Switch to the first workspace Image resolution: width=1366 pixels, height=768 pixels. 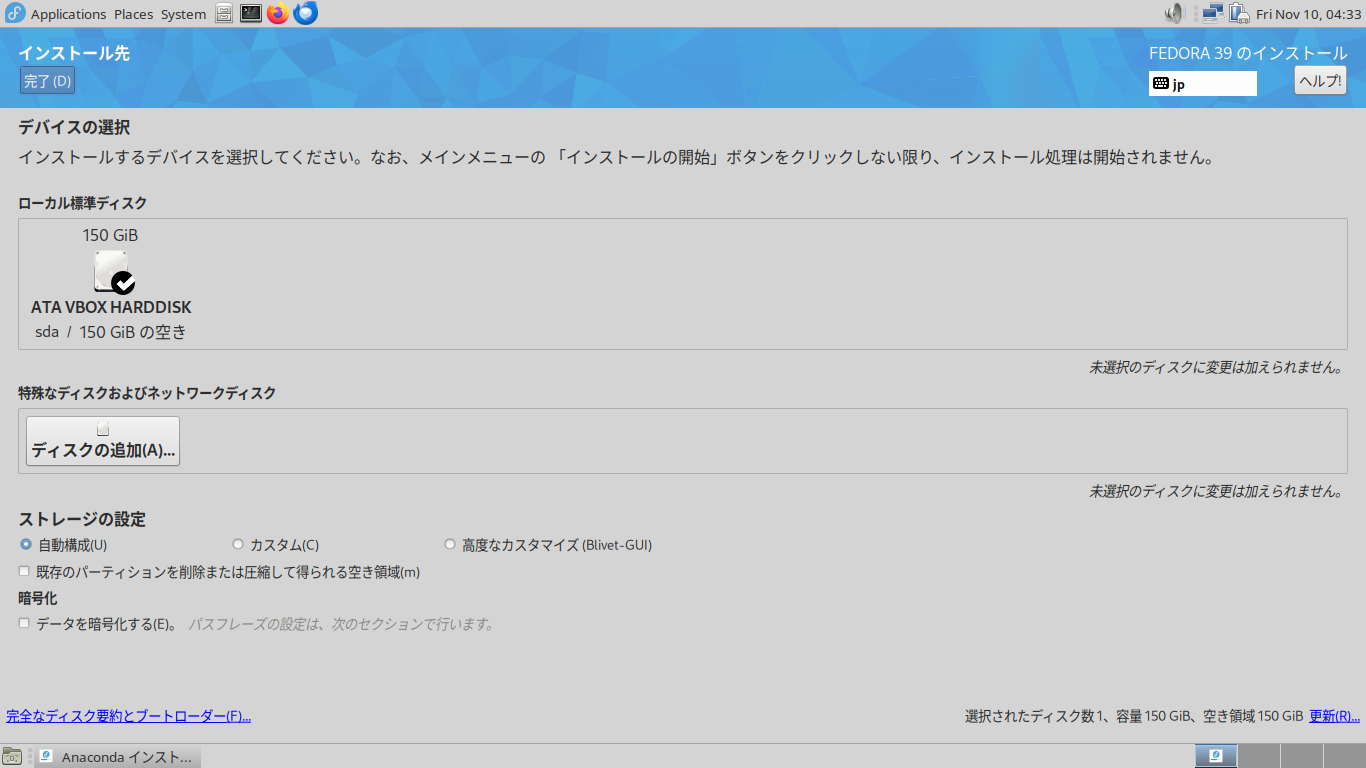(1216, 756)
